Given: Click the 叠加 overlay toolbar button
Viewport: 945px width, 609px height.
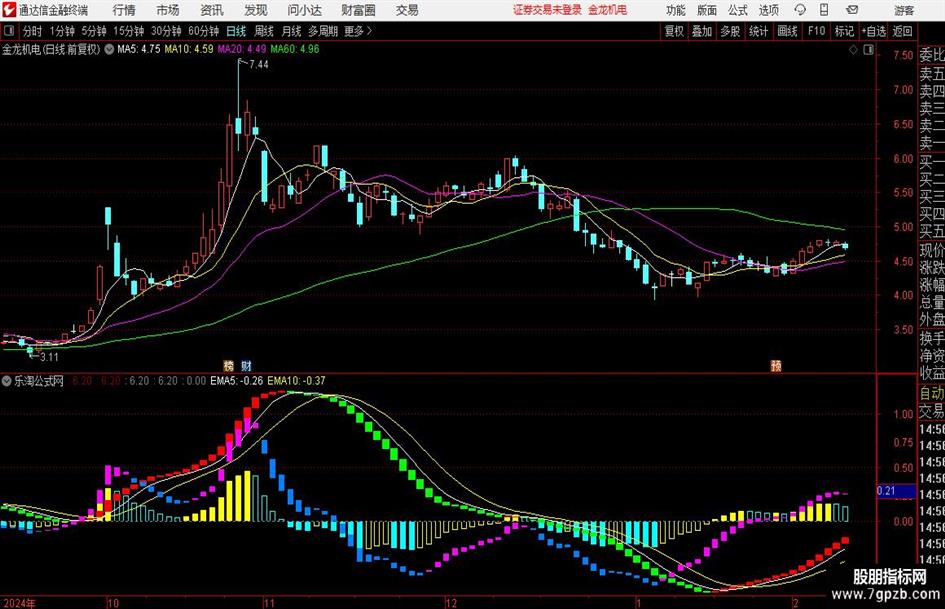Looking at the screenshot, I should pos(702,31).
